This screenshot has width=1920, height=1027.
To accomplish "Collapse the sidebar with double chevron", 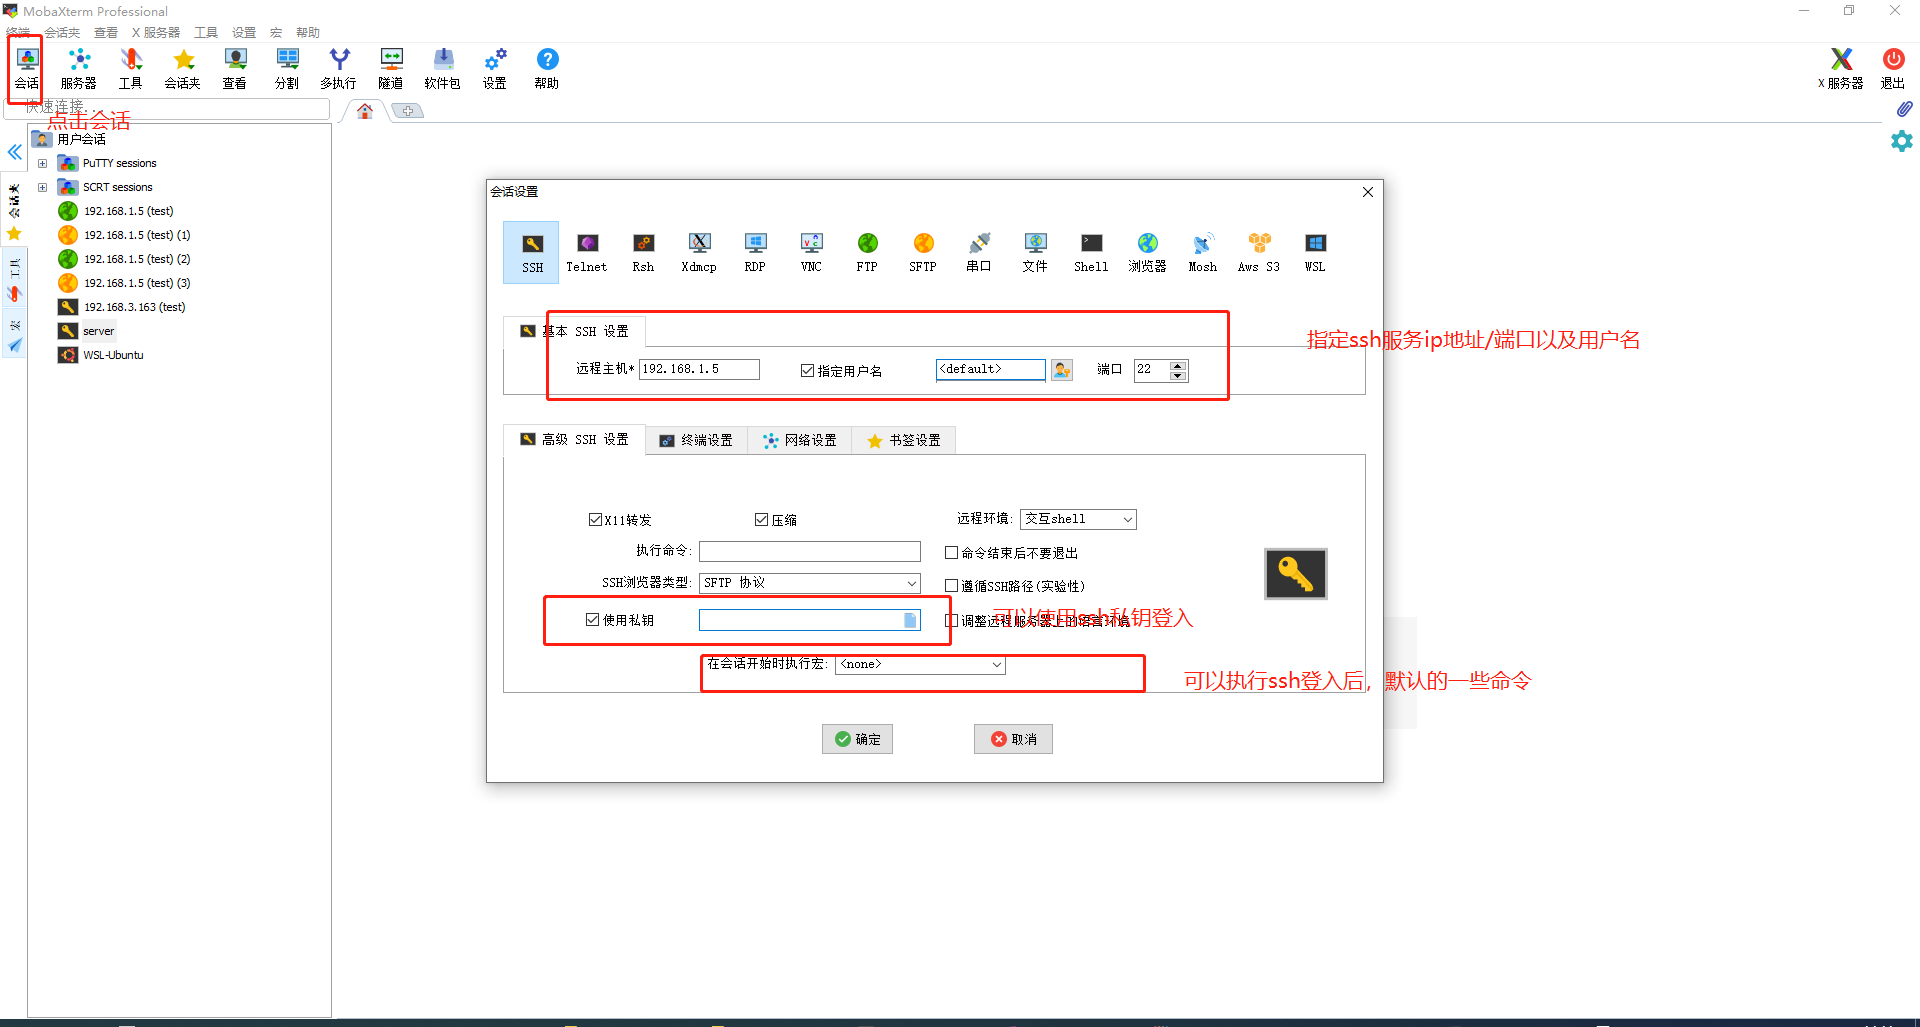I will point(14,152).
